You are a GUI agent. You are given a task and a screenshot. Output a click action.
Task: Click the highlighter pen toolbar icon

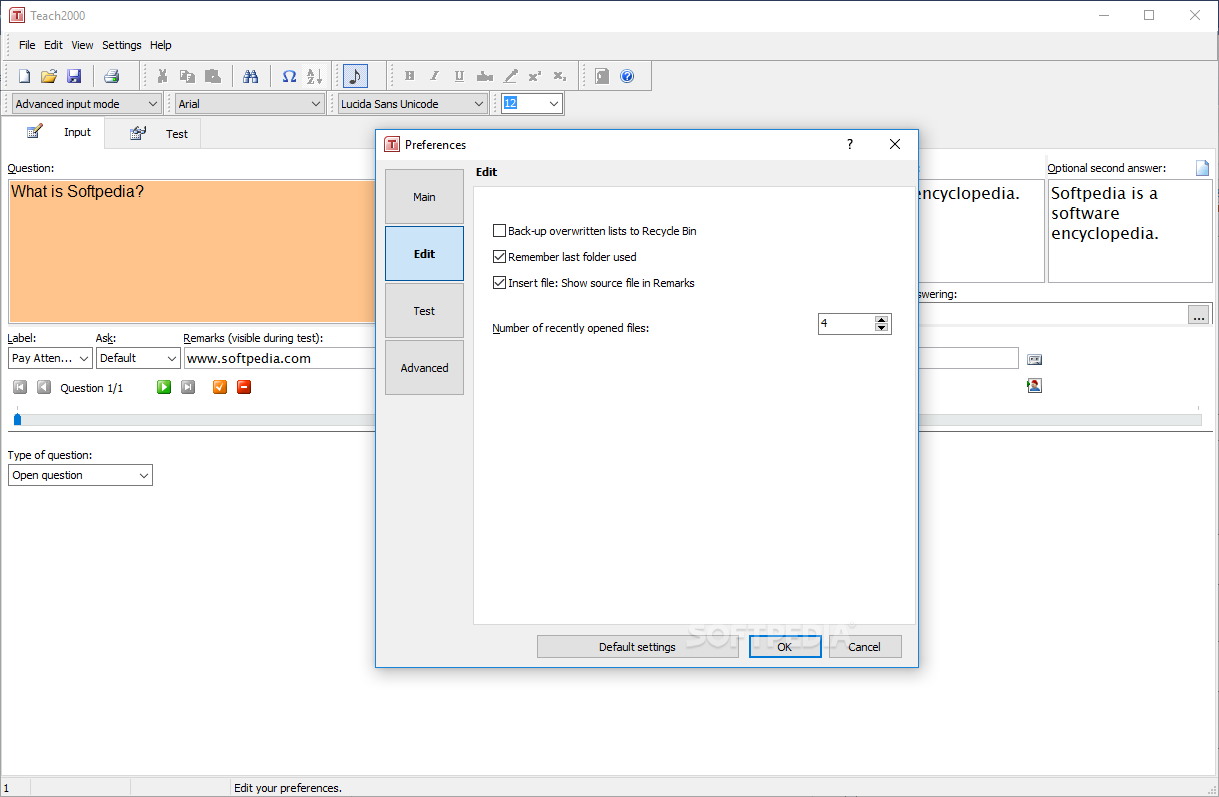click(x=510, y=76)
